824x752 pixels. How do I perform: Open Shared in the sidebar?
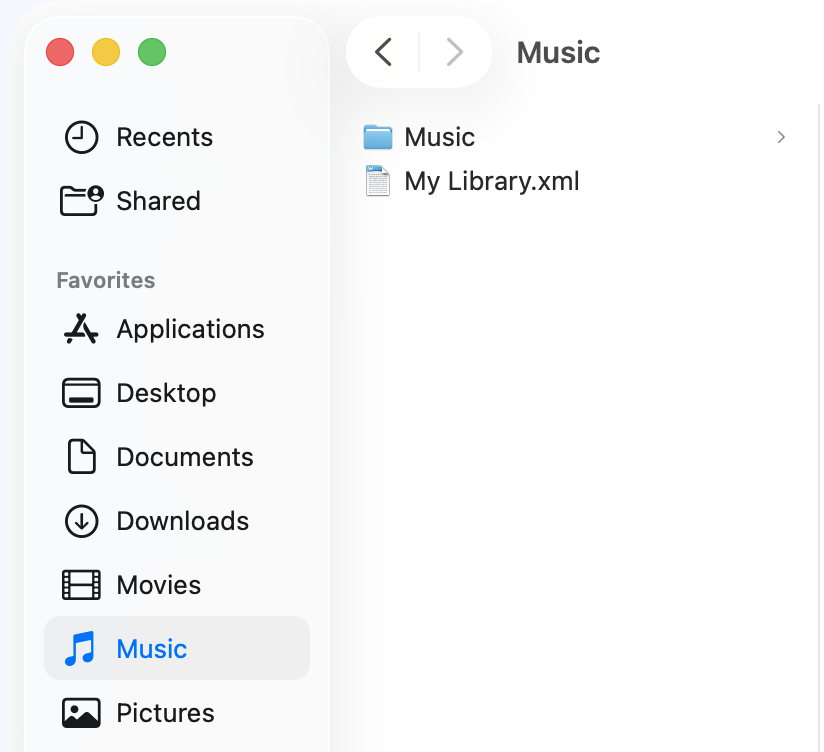click(158, 201)
